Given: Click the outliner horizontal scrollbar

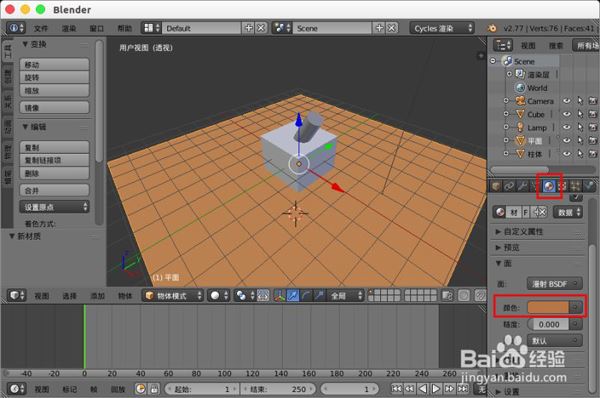Looking at the screenshot, I should coord(519,170).
